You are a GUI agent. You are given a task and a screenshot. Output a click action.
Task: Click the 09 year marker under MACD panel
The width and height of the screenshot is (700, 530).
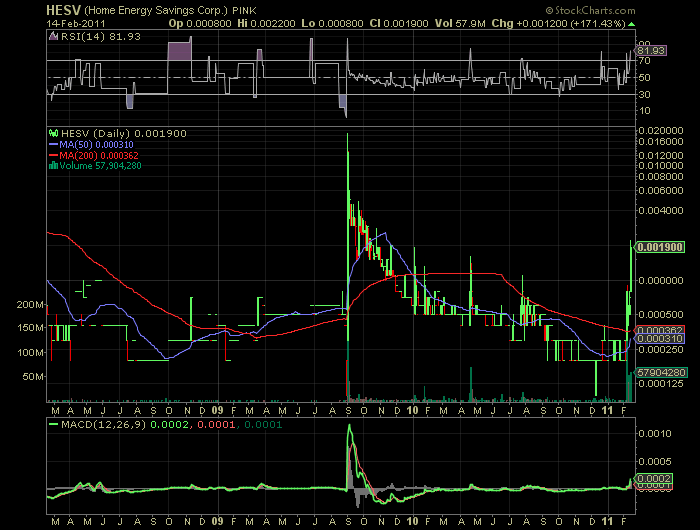217,521
